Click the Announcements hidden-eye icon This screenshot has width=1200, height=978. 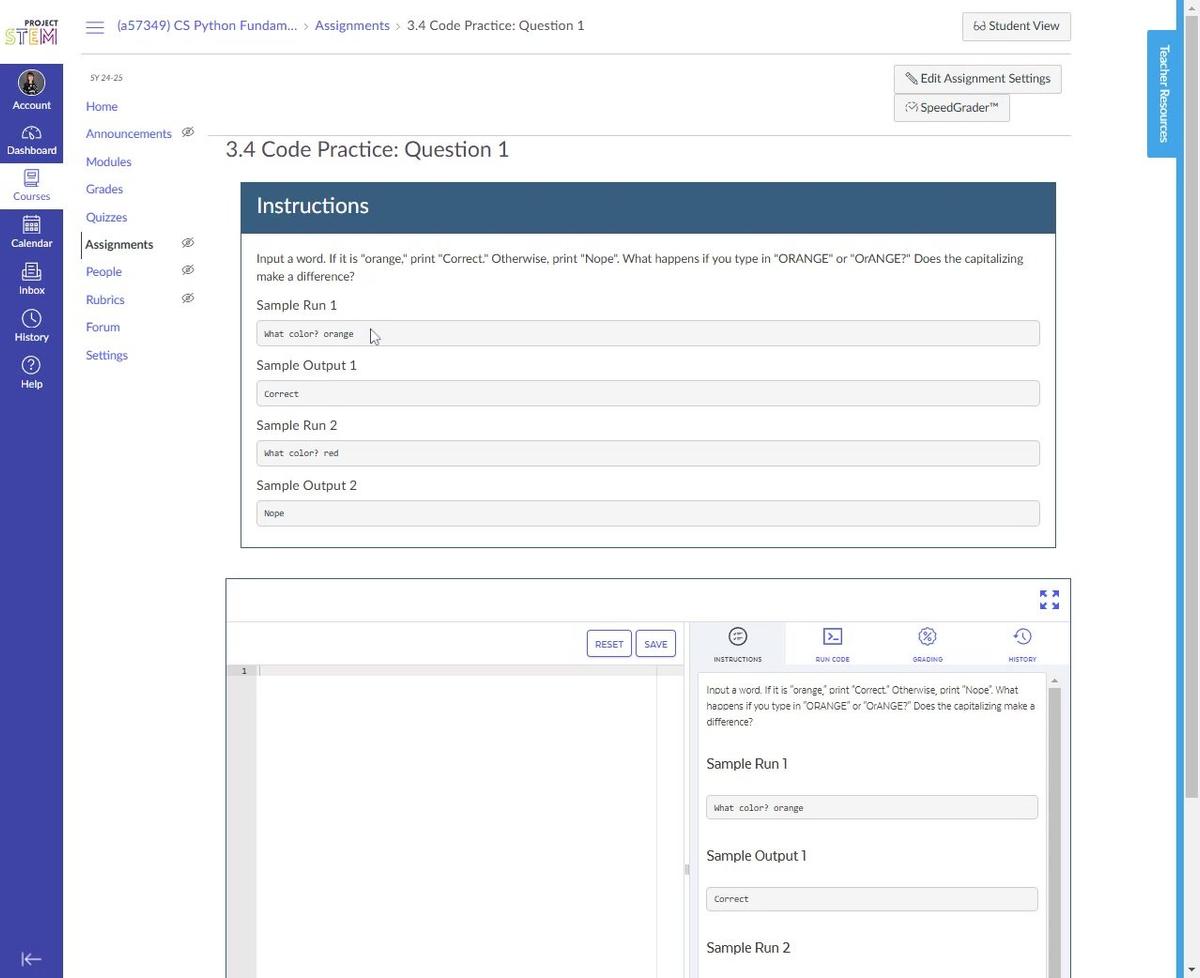click(x=187, y=132)
